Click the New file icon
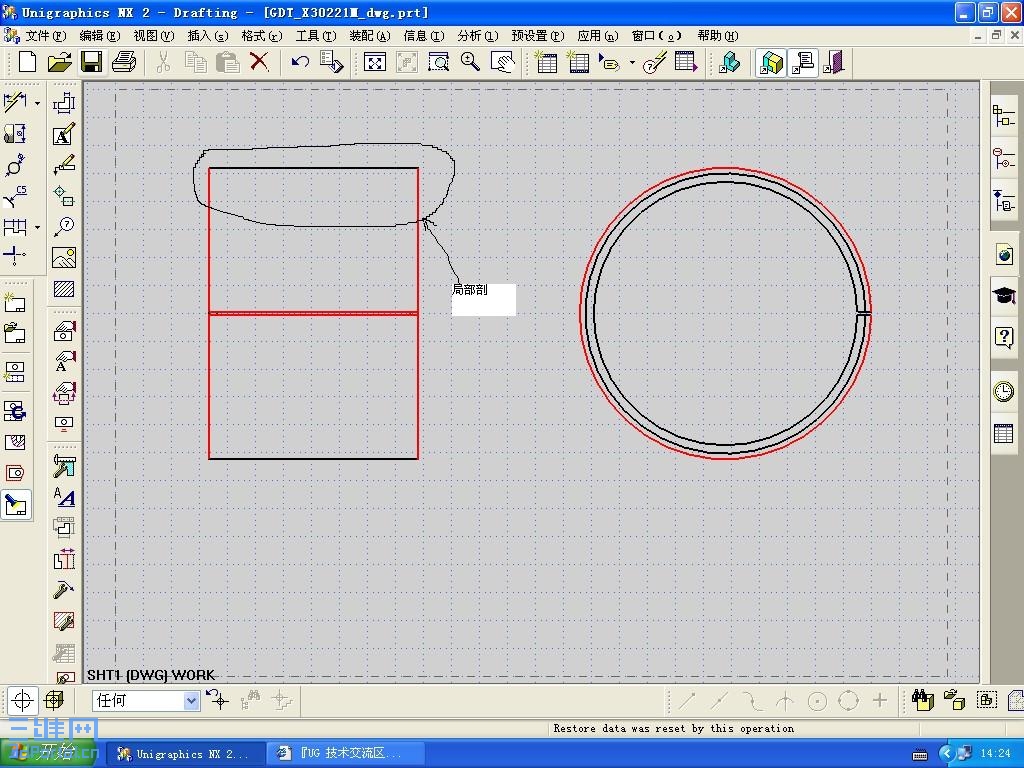 27,62
